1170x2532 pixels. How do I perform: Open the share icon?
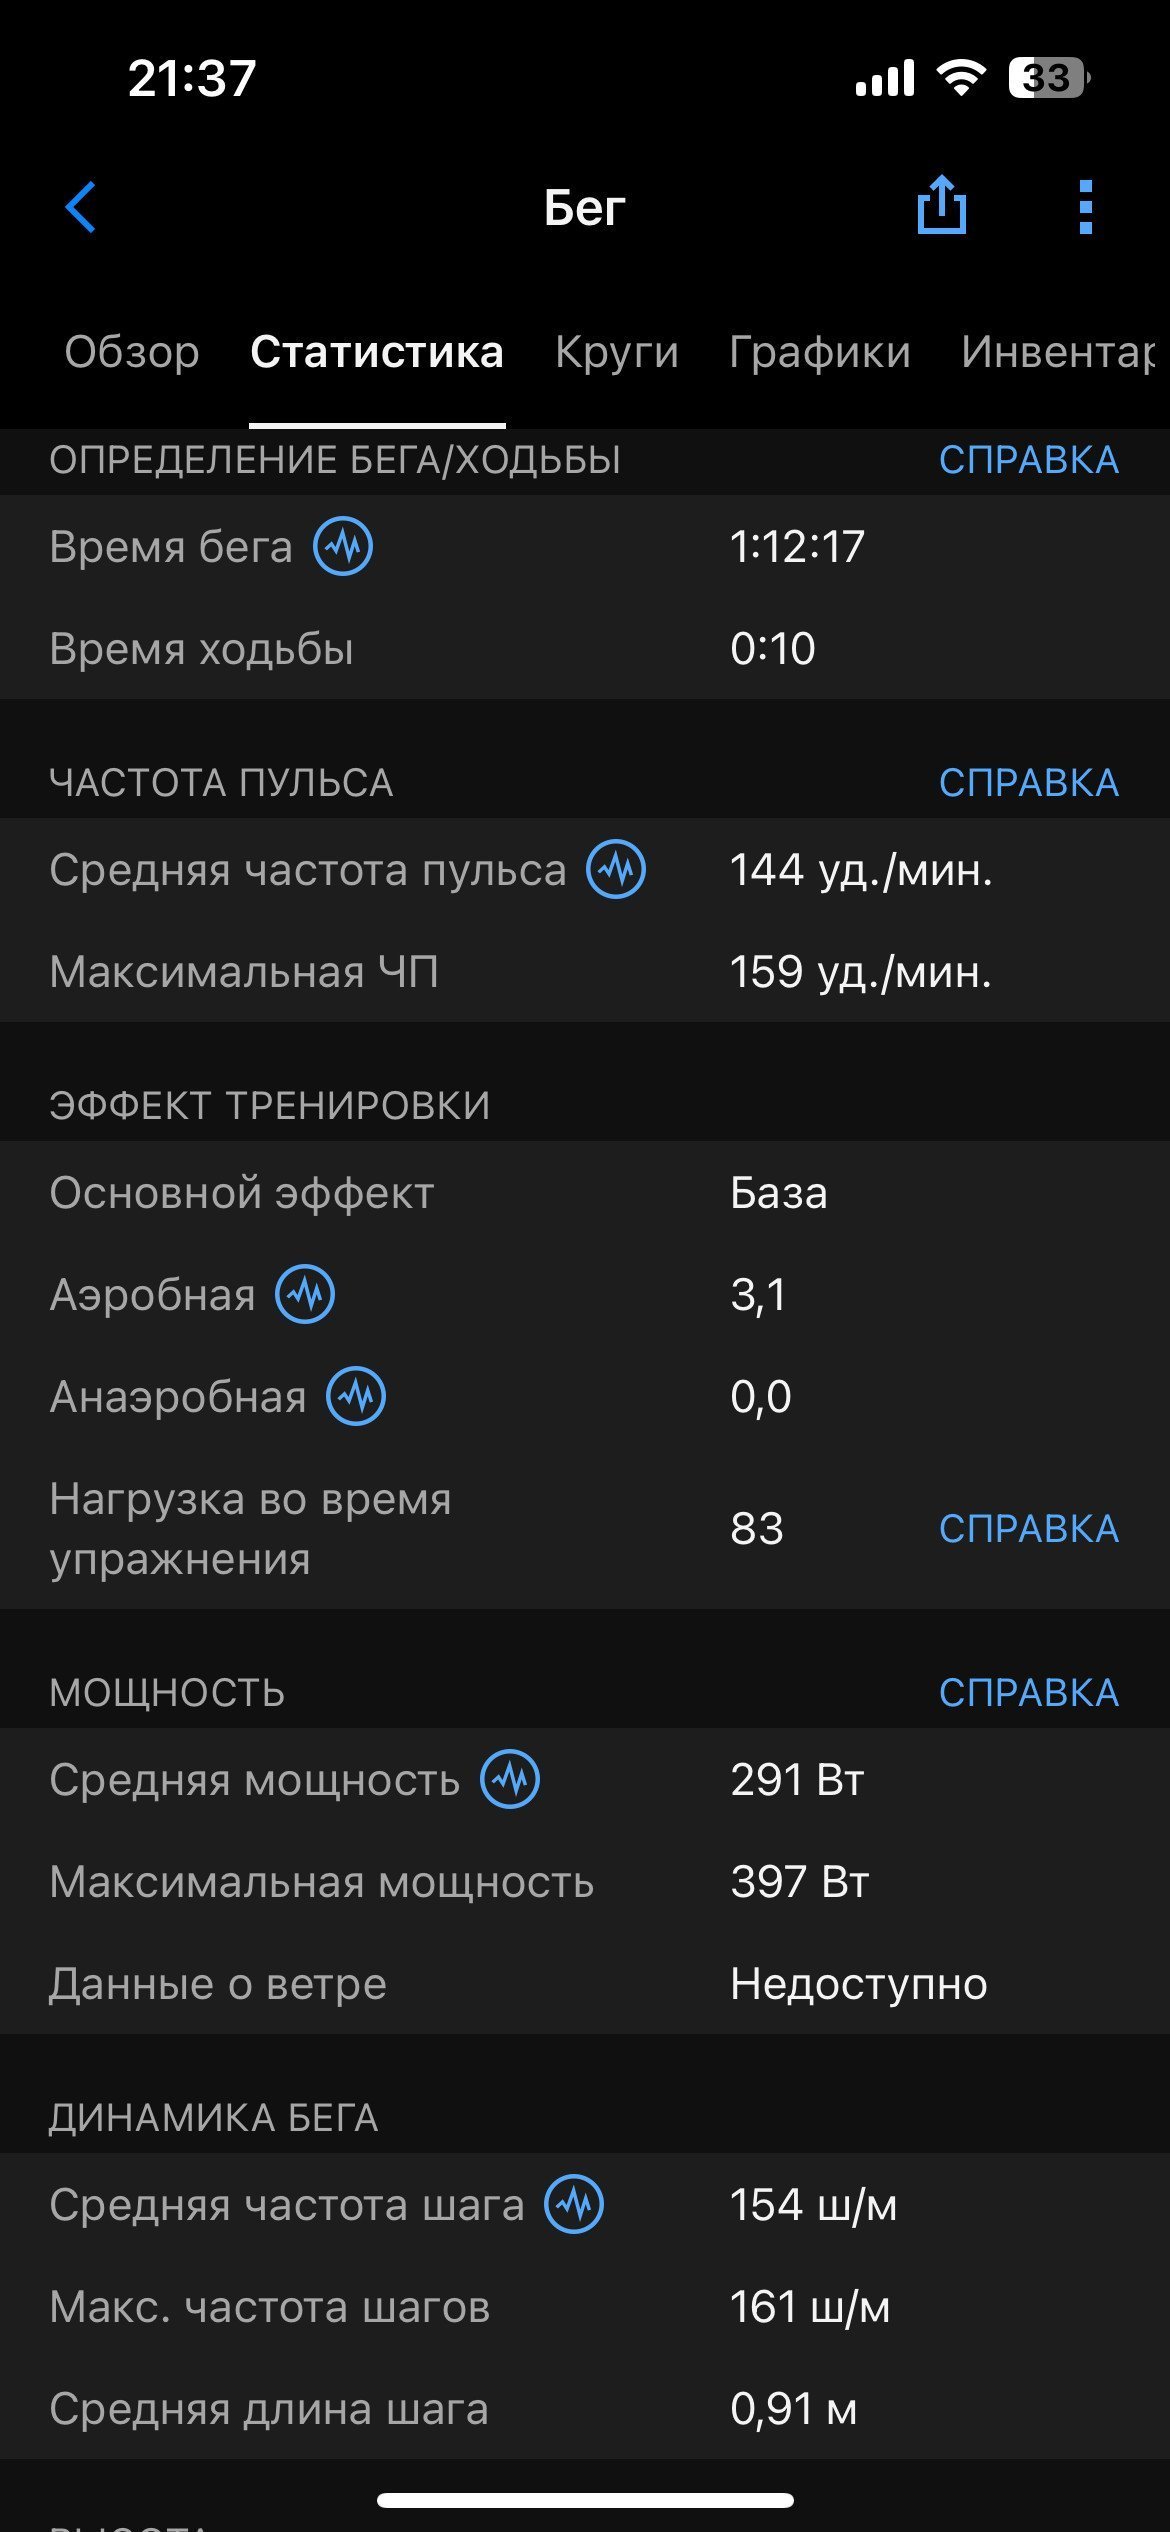point(942,205)
